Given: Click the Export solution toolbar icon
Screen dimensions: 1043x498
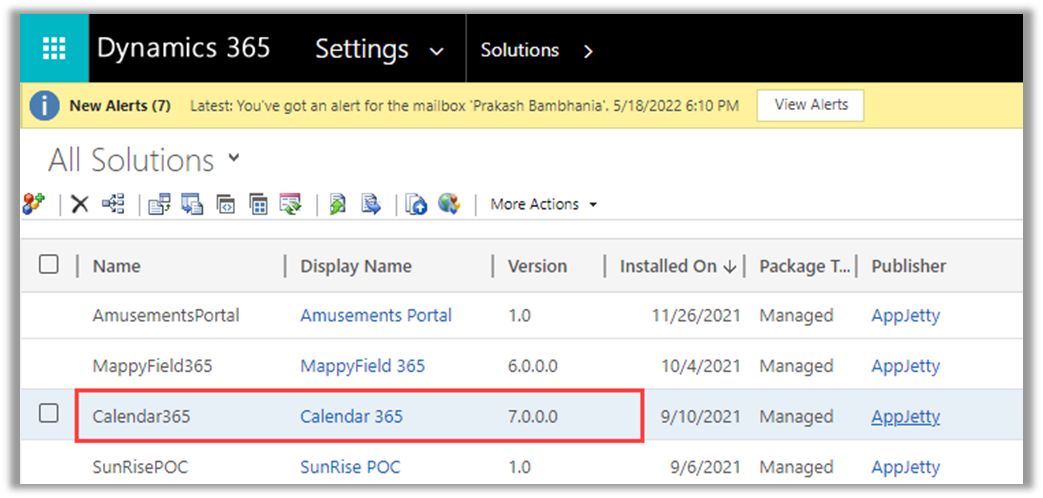Looking at the screenshot, I should (193, 204).
